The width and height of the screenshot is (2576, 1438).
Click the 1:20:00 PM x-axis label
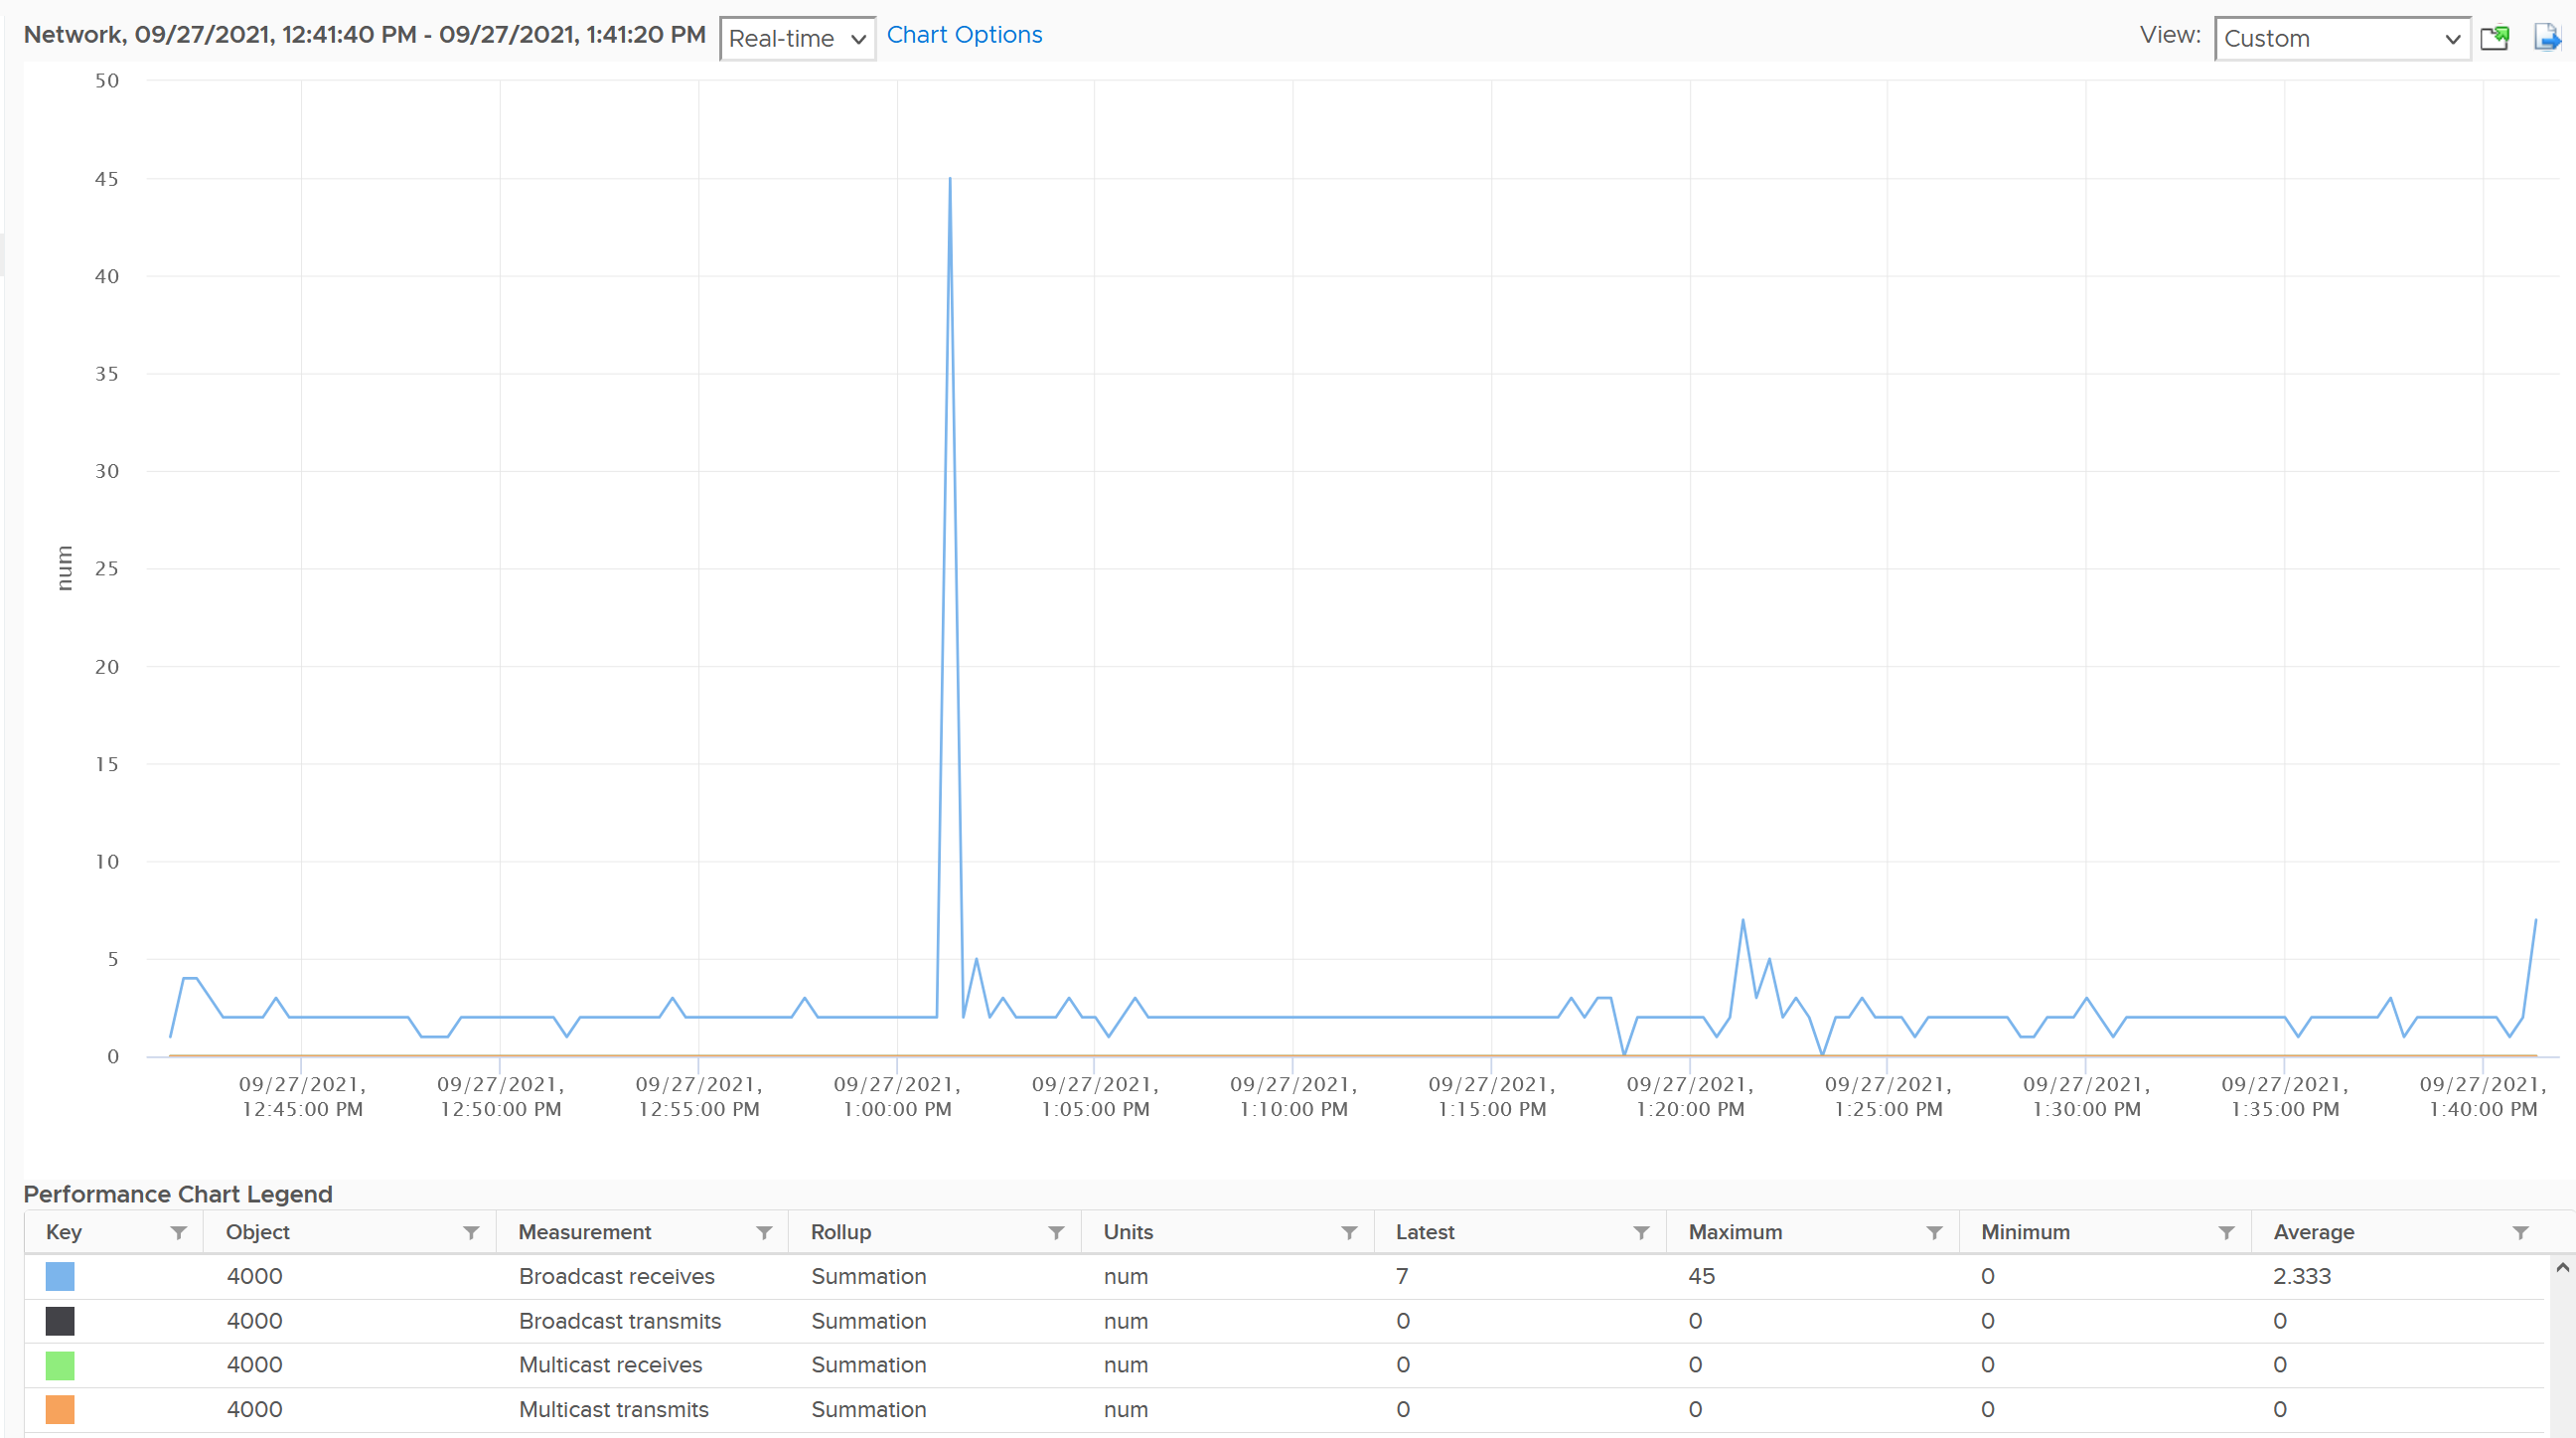pos(1690,1096)
